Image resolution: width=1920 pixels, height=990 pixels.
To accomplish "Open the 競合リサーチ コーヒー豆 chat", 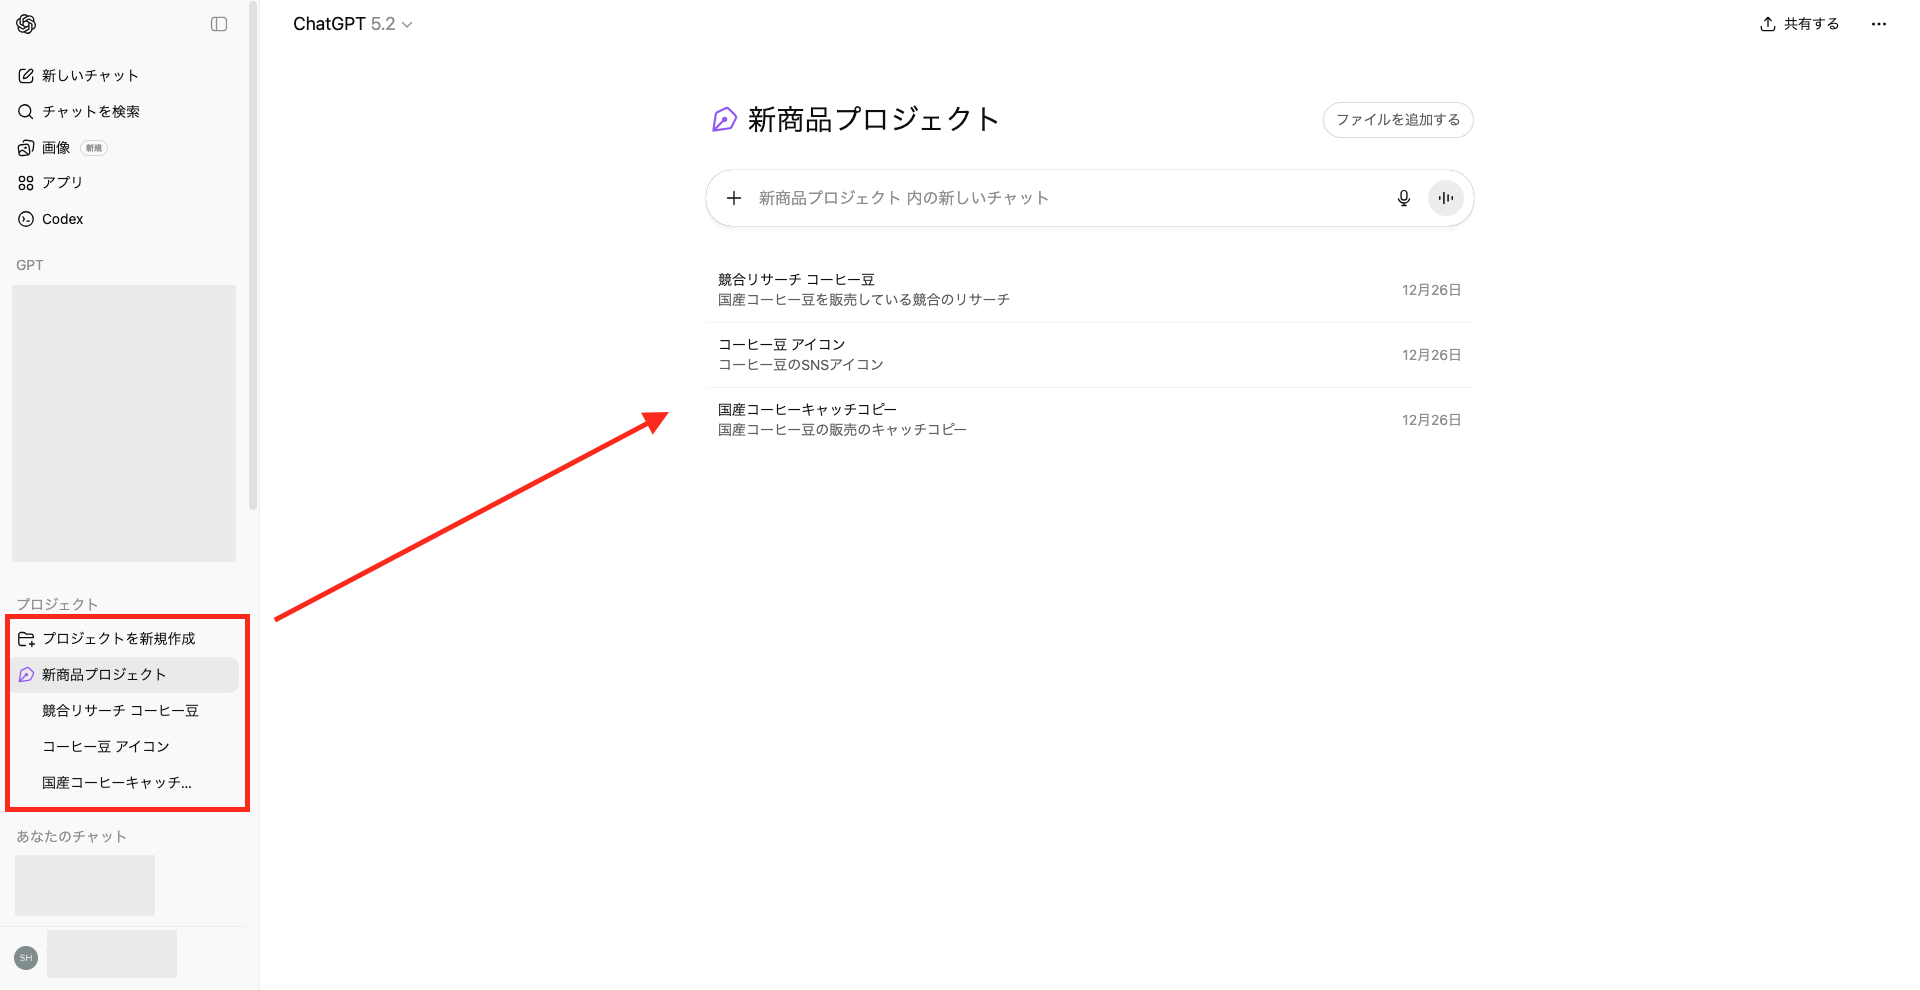I will pyautogui.click(x=119, y=710).
